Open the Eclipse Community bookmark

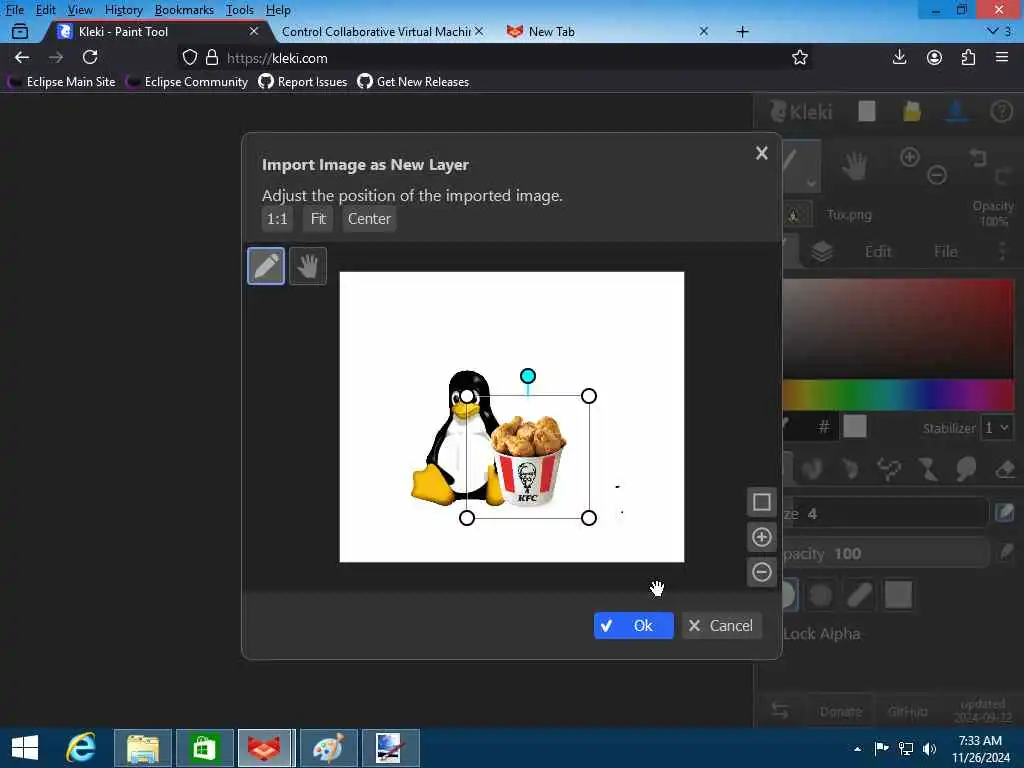187,82
